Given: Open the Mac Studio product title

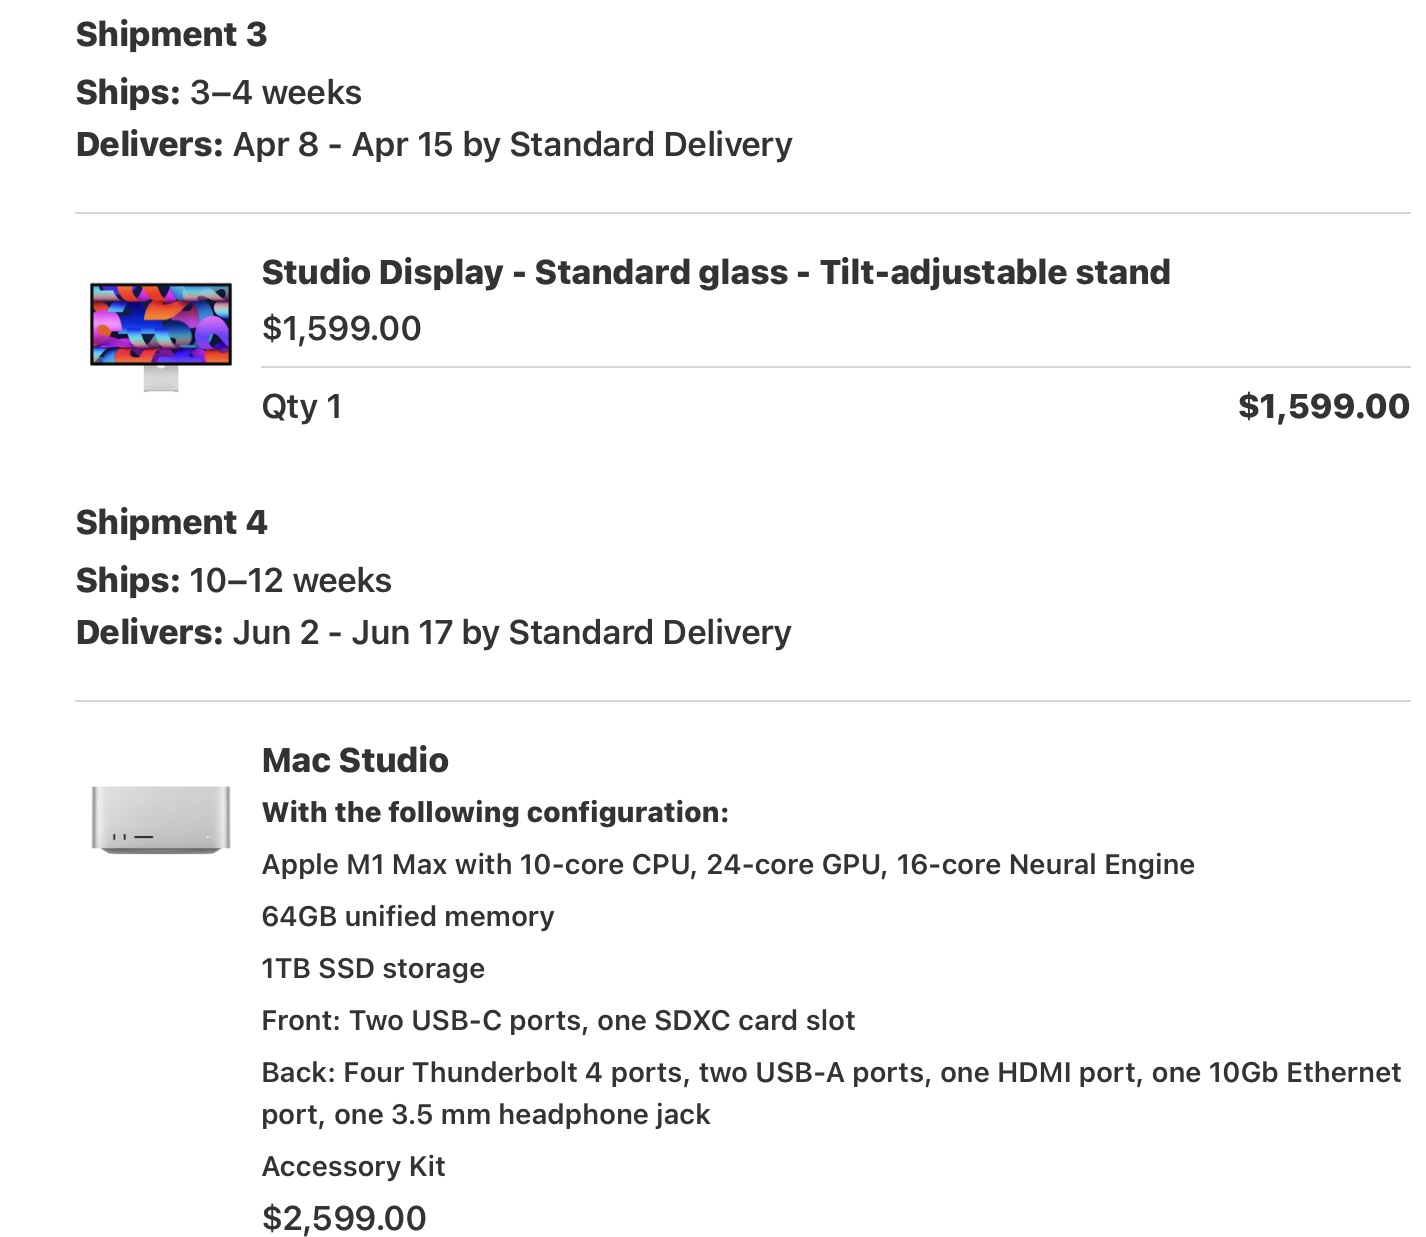Looking at the screenshot, I should pos(355,760).
